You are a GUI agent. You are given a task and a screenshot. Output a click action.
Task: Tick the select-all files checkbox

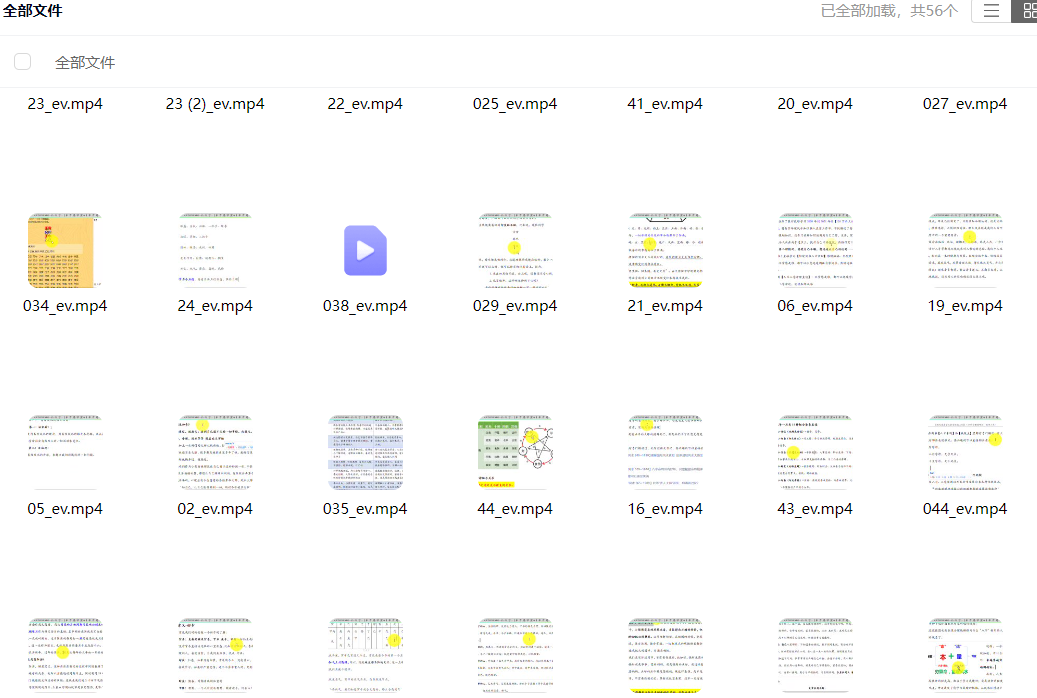22,62
